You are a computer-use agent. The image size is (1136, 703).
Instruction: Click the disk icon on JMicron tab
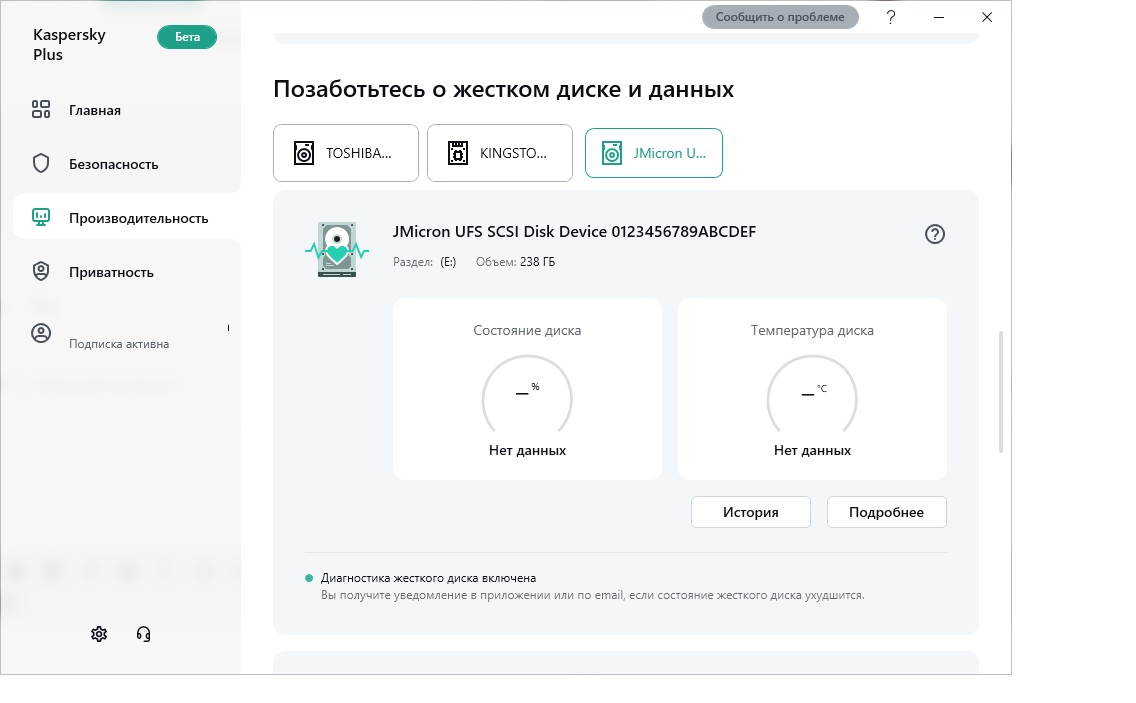(x=612, y=153)
